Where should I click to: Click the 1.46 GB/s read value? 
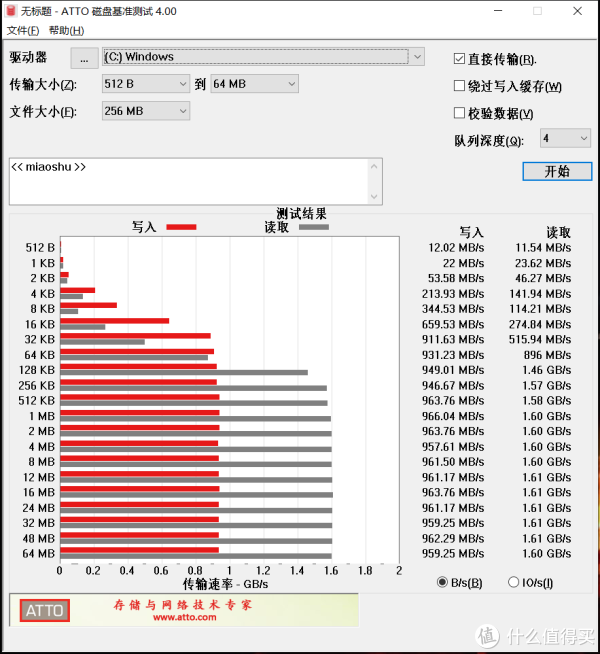point(547,370)
